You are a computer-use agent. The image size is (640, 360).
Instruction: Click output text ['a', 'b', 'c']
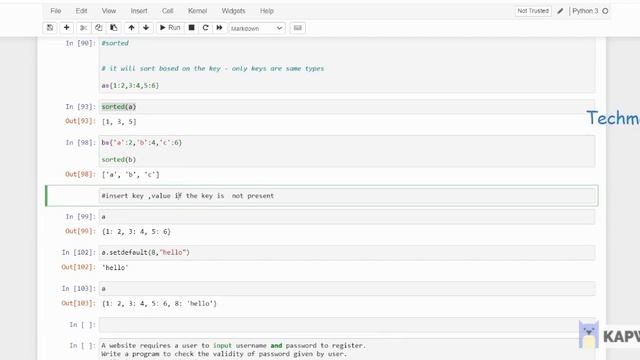point(130,175)
